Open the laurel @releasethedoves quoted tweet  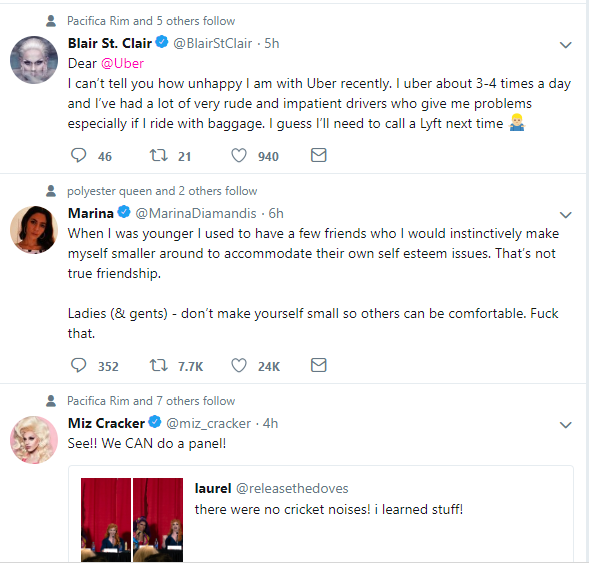tap(321, 514)
